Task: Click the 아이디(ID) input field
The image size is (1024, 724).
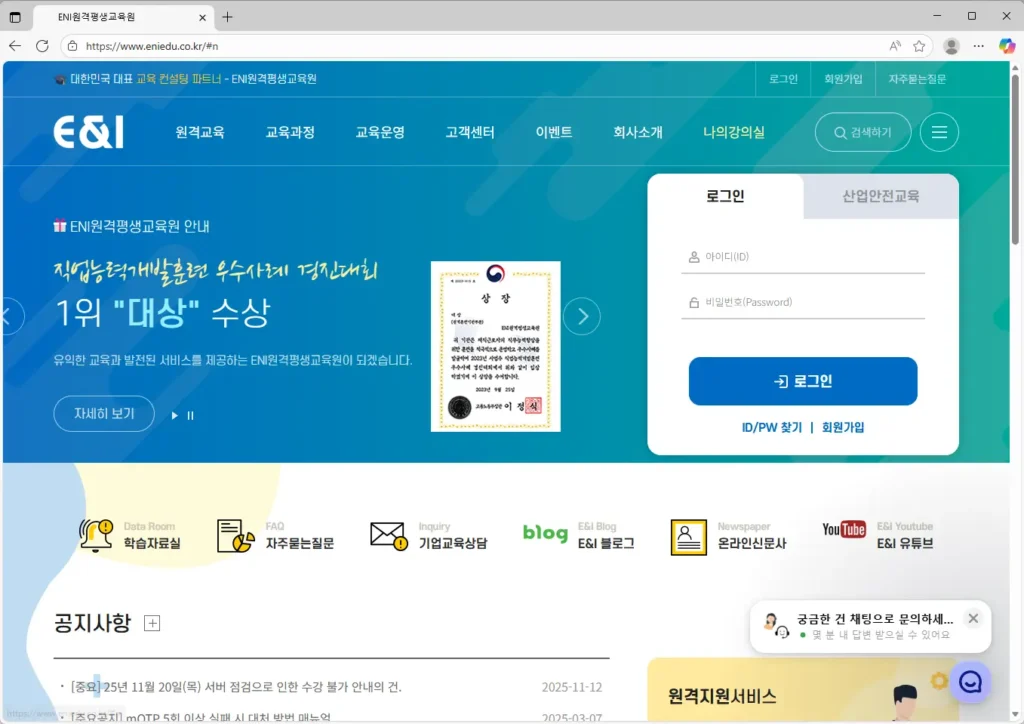Action: [x=803, y=257]
